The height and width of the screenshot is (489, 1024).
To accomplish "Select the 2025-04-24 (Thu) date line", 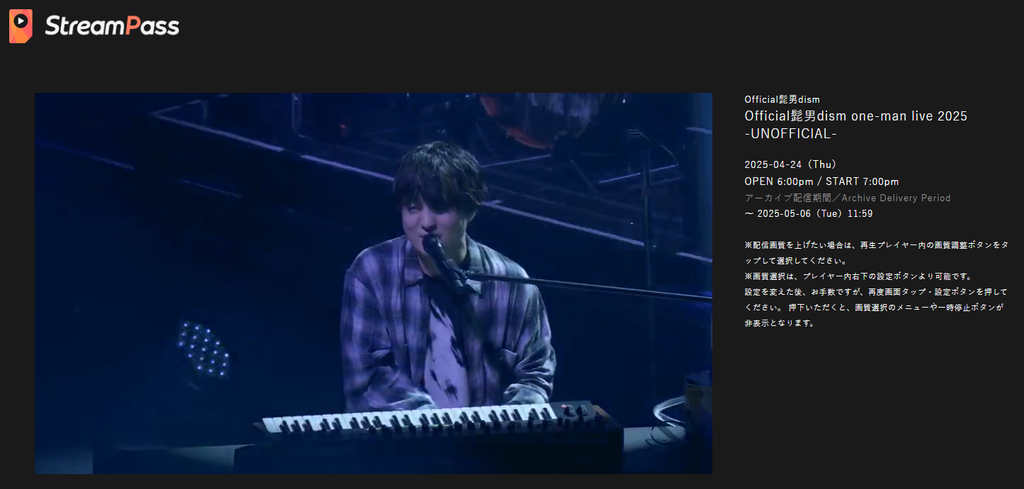I will [x=790, y=165].
